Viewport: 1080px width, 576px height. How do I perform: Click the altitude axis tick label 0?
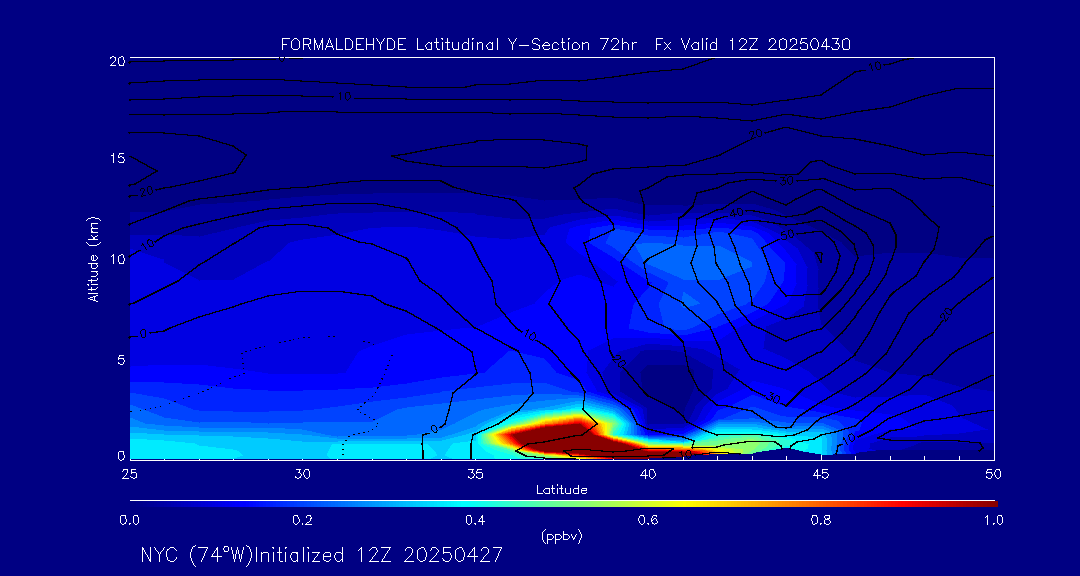pos(120,455)
